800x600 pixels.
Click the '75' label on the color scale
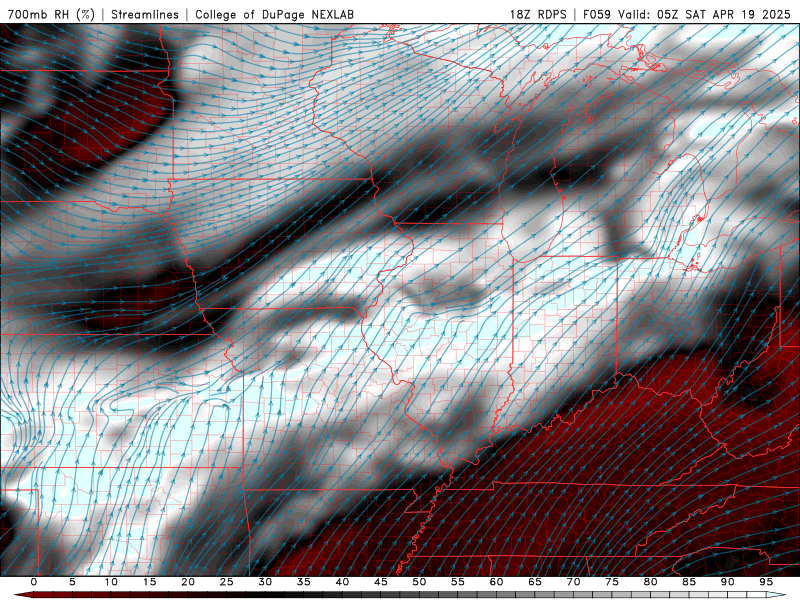point(612,582)
